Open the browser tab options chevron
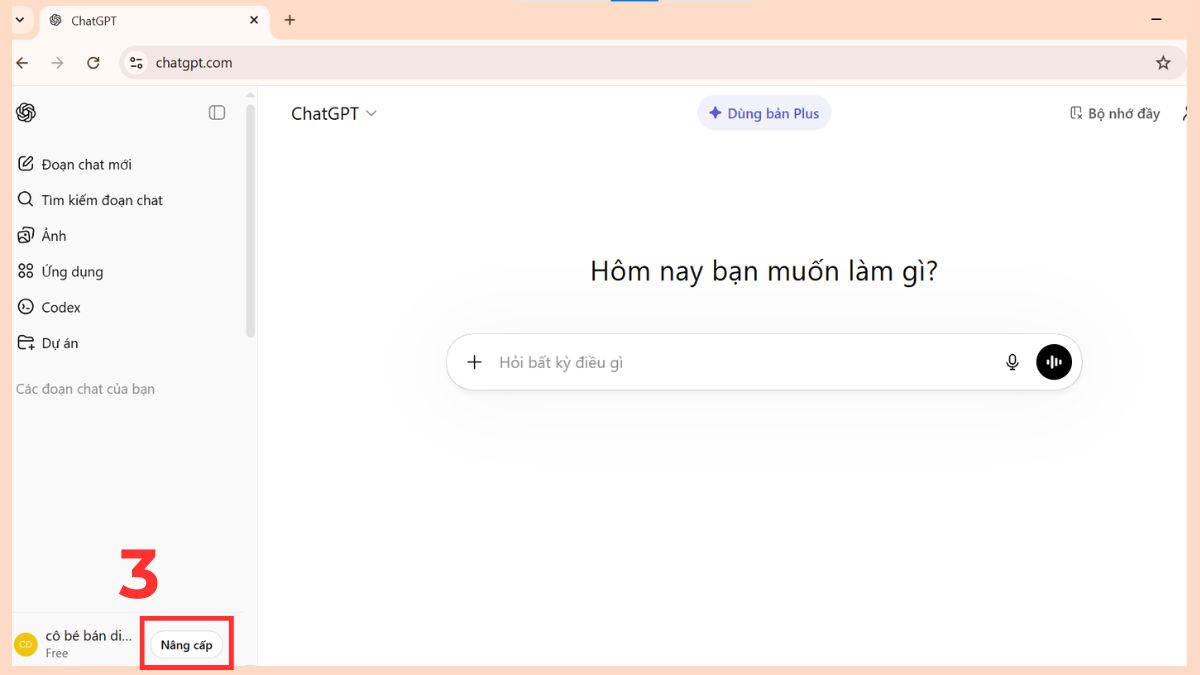Image resolution: width=1200 pixels, height=675 pixels. (19, 19)
